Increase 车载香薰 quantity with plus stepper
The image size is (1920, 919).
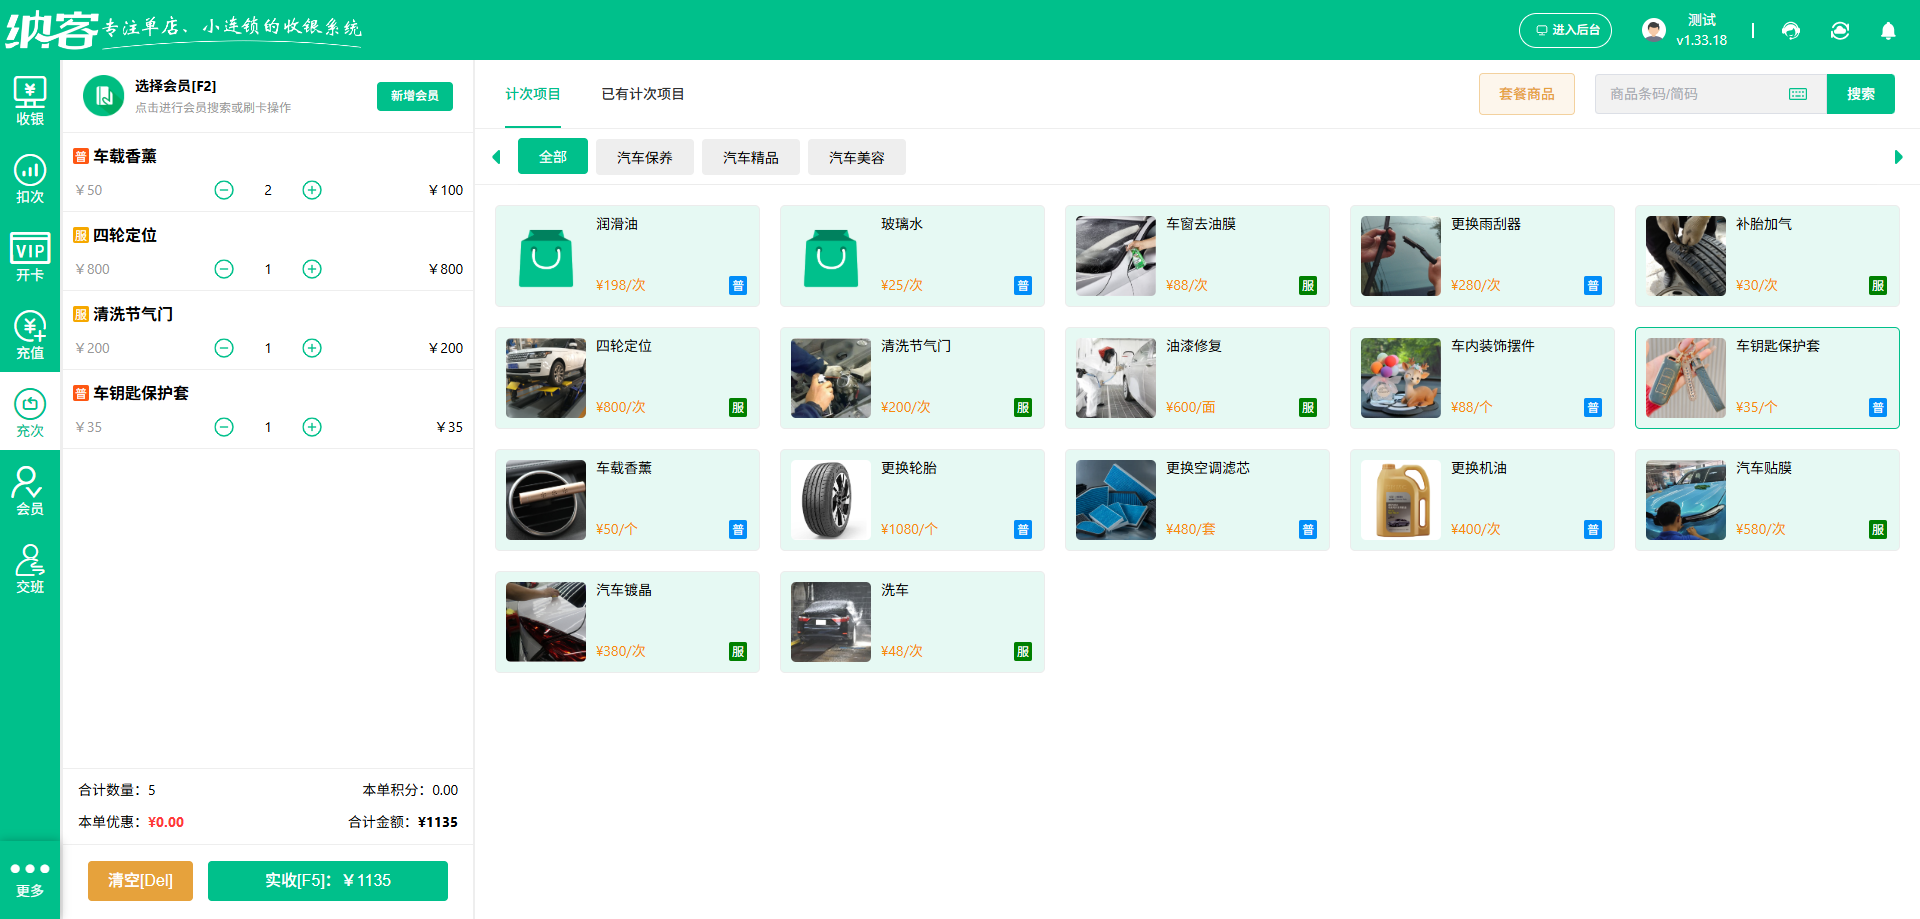tap(311, 189)
